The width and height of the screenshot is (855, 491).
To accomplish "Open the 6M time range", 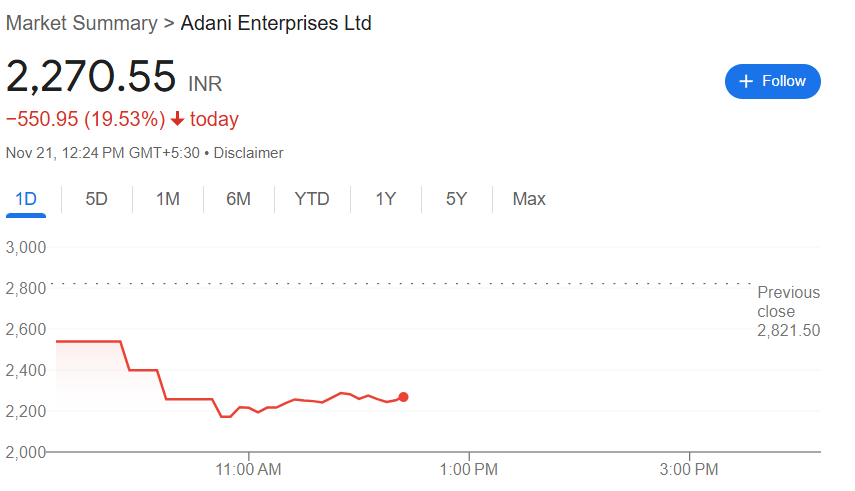I will [x=238, y=199].
